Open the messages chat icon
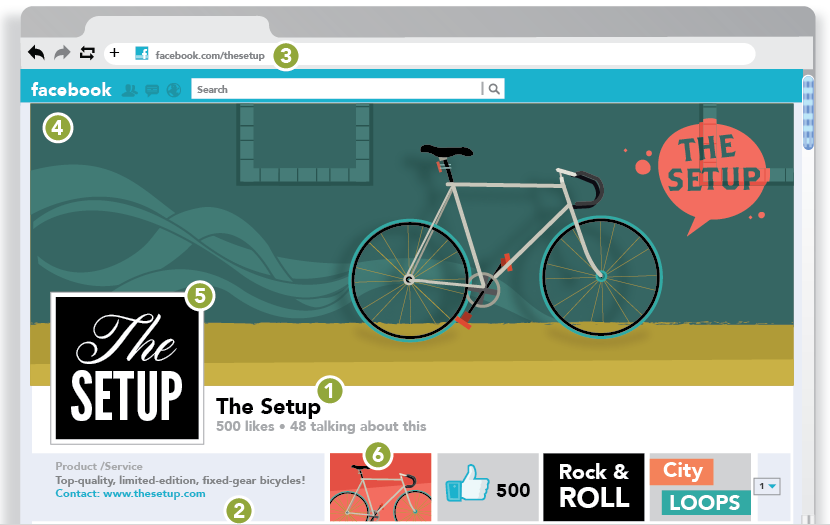The height and width of the screenshot is (525, 830). (x=152, y=90)
